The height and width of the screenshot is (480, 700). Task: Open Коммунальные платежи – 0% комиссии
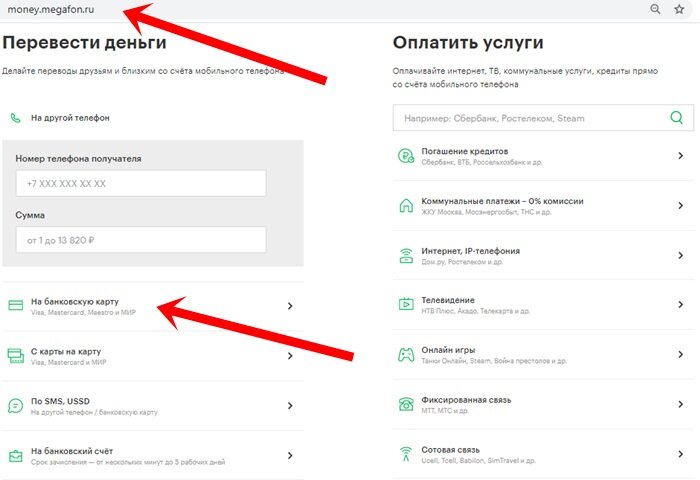tap(543, 205)
